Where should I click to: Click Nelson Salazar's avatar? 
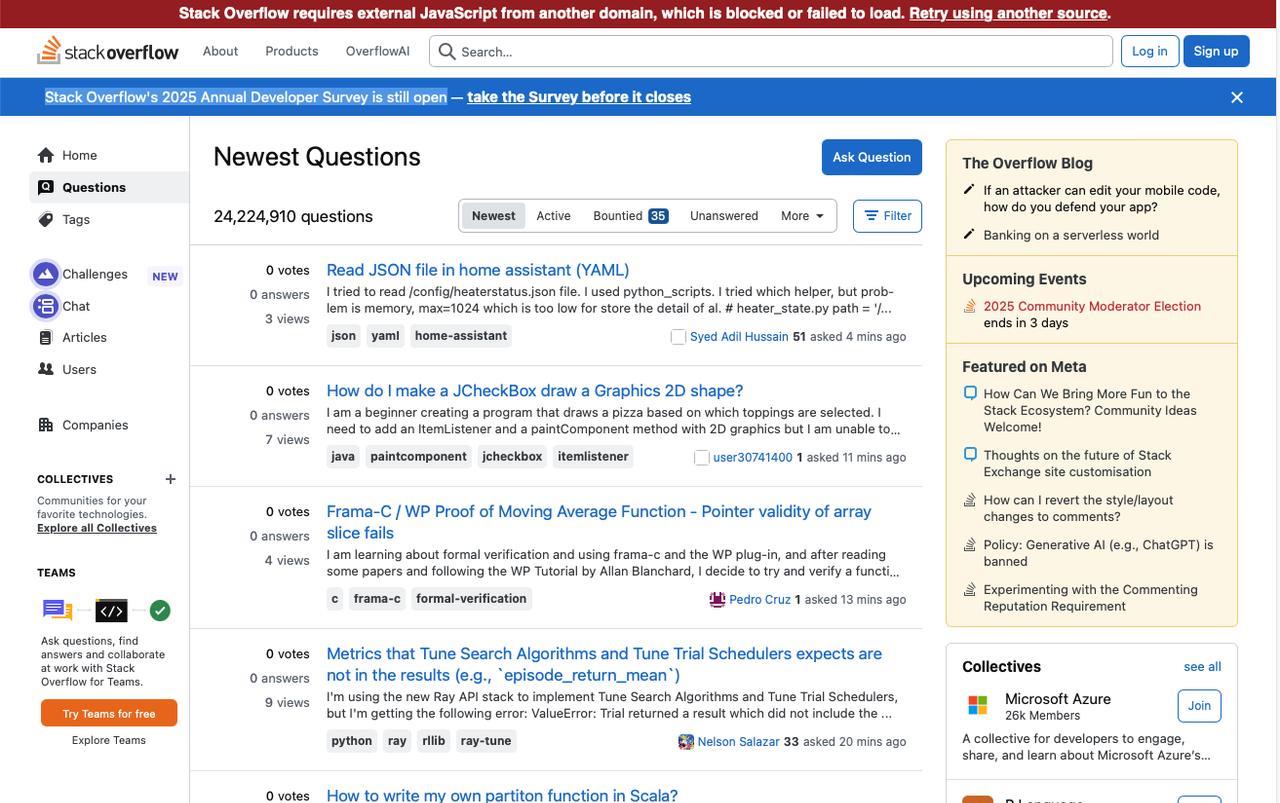pos(686,742)
